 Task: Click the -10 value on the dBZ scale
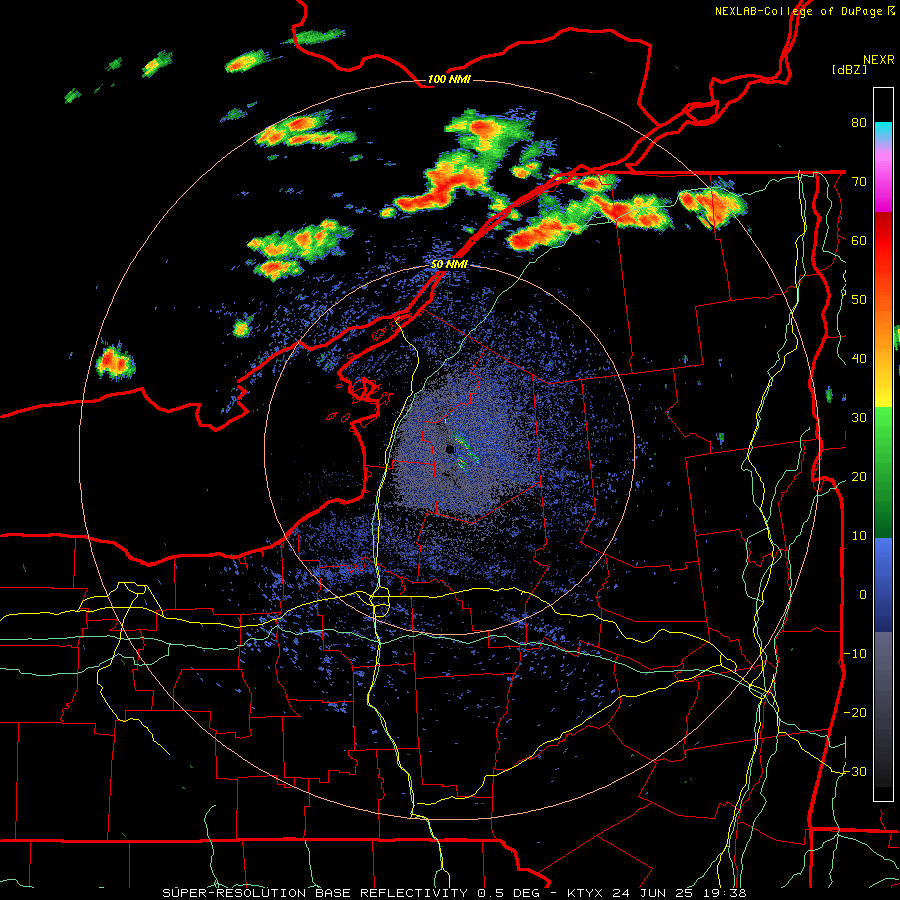click(x=855, y=653)
